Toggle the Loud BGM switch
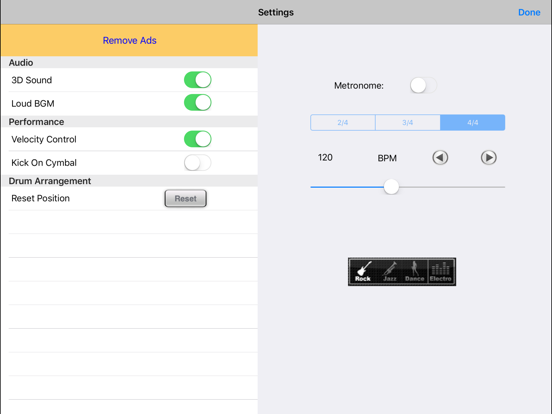This screenshot has height=414, width=552. click(x=197, y=103)
